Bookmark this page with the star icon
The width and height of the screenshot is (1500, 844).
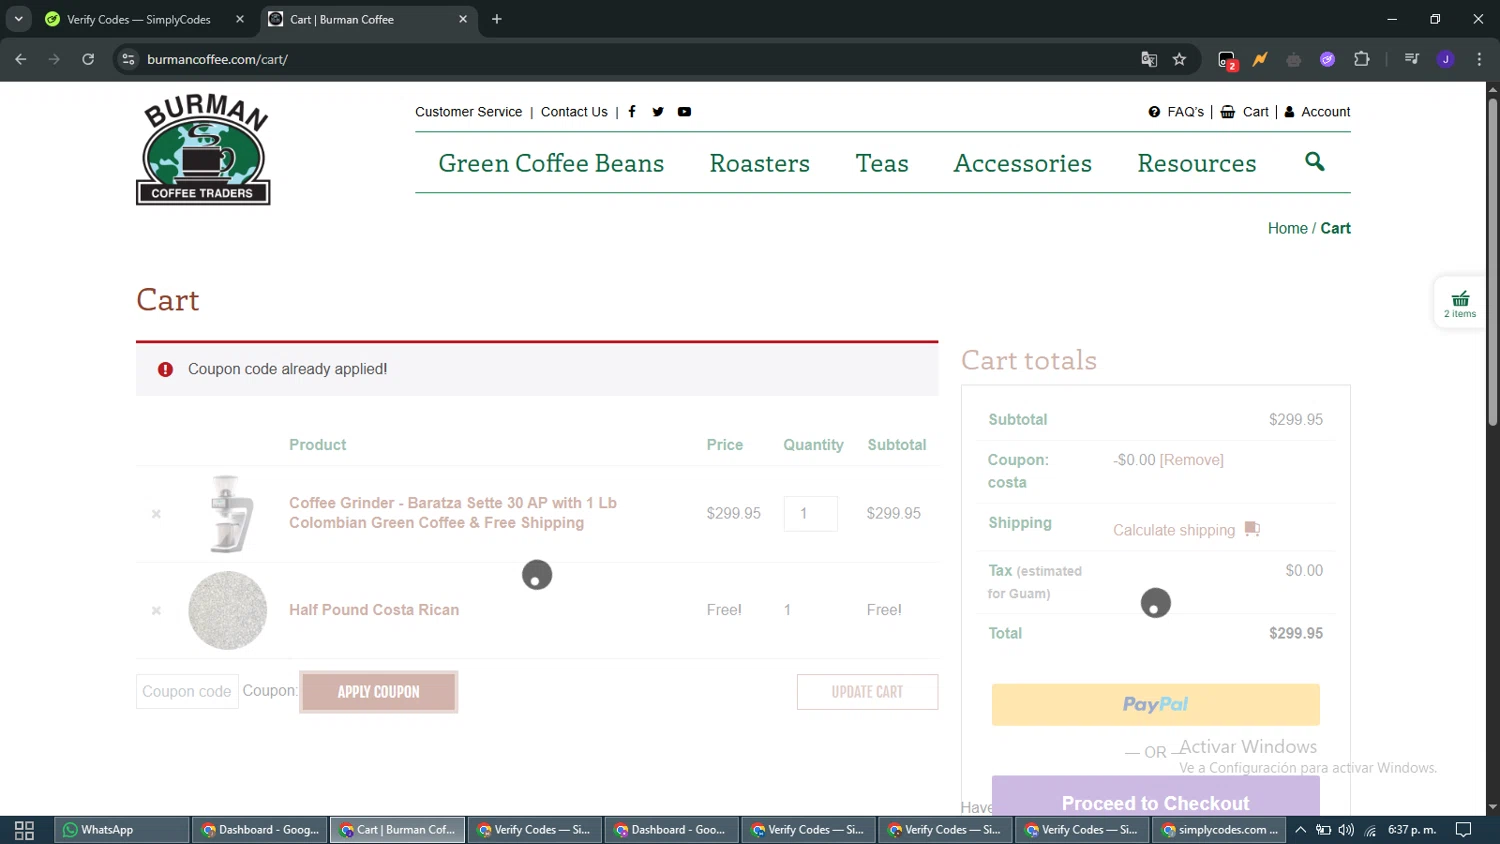click(x=1179, y=59)
